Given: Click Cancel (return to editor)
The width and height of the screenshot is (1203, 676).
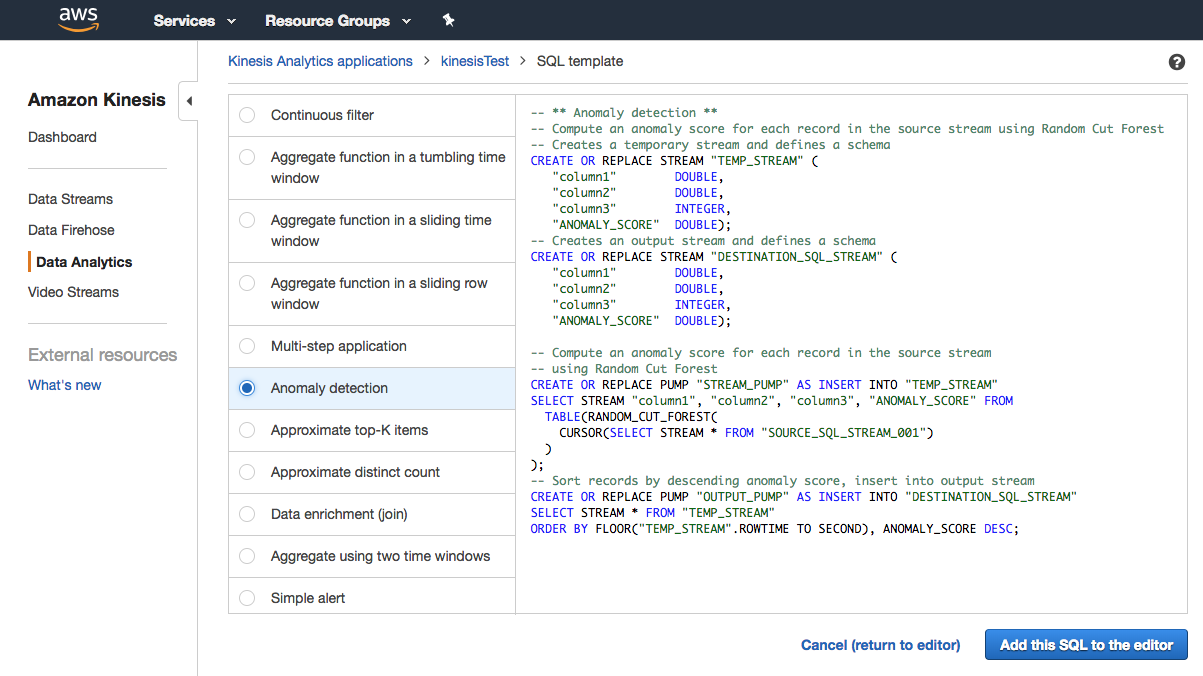Looking at the screenshot, I should pyautogui.click(x=880, y=645).
